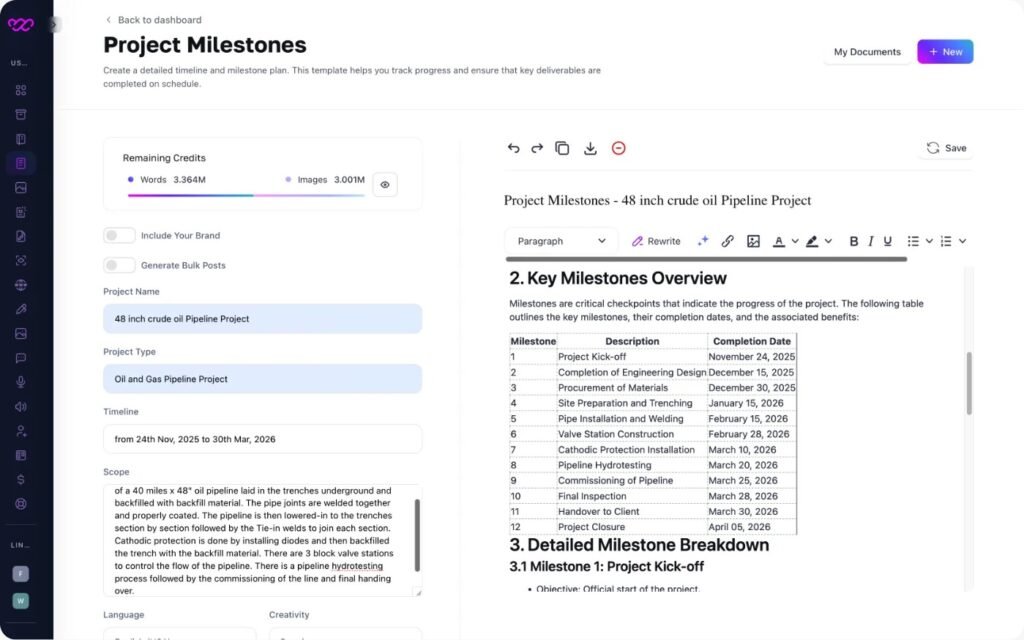Click the redo arrow icon
The width and height of the screenshot is (1024, 640).
537,148
